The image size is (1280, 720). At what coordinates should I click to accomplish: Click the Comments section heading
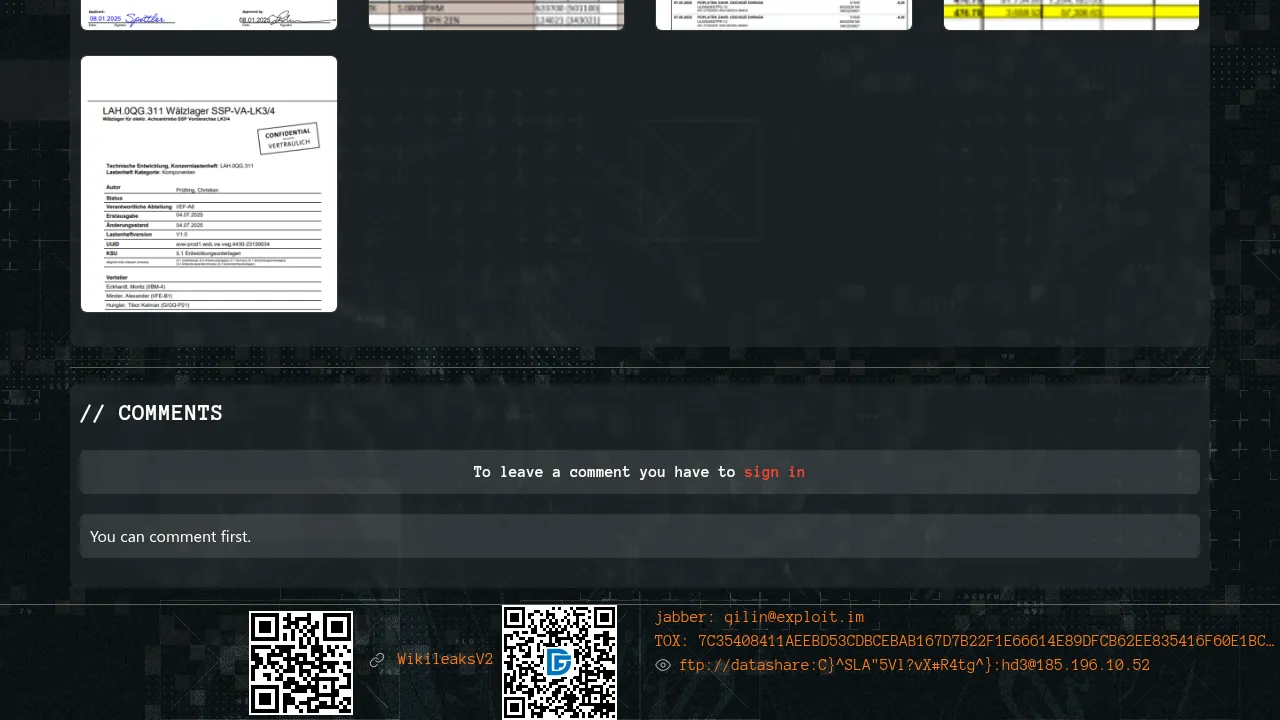[151, 413]
